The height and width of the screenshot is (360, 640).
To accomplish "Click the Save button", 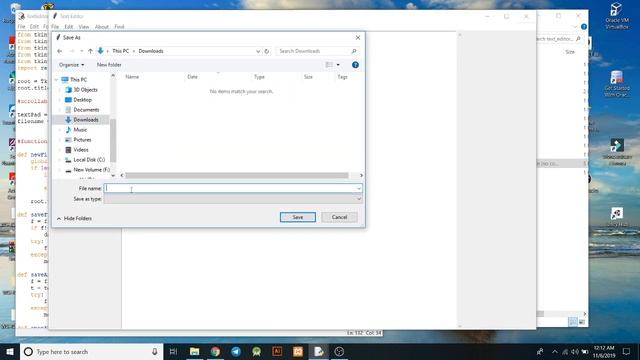I will click(x=298, y=217).
